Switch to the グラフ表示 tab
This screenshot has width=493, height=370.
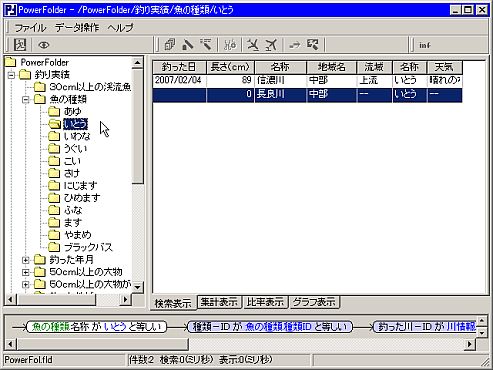pyautogui.click(x=314, y=302)
